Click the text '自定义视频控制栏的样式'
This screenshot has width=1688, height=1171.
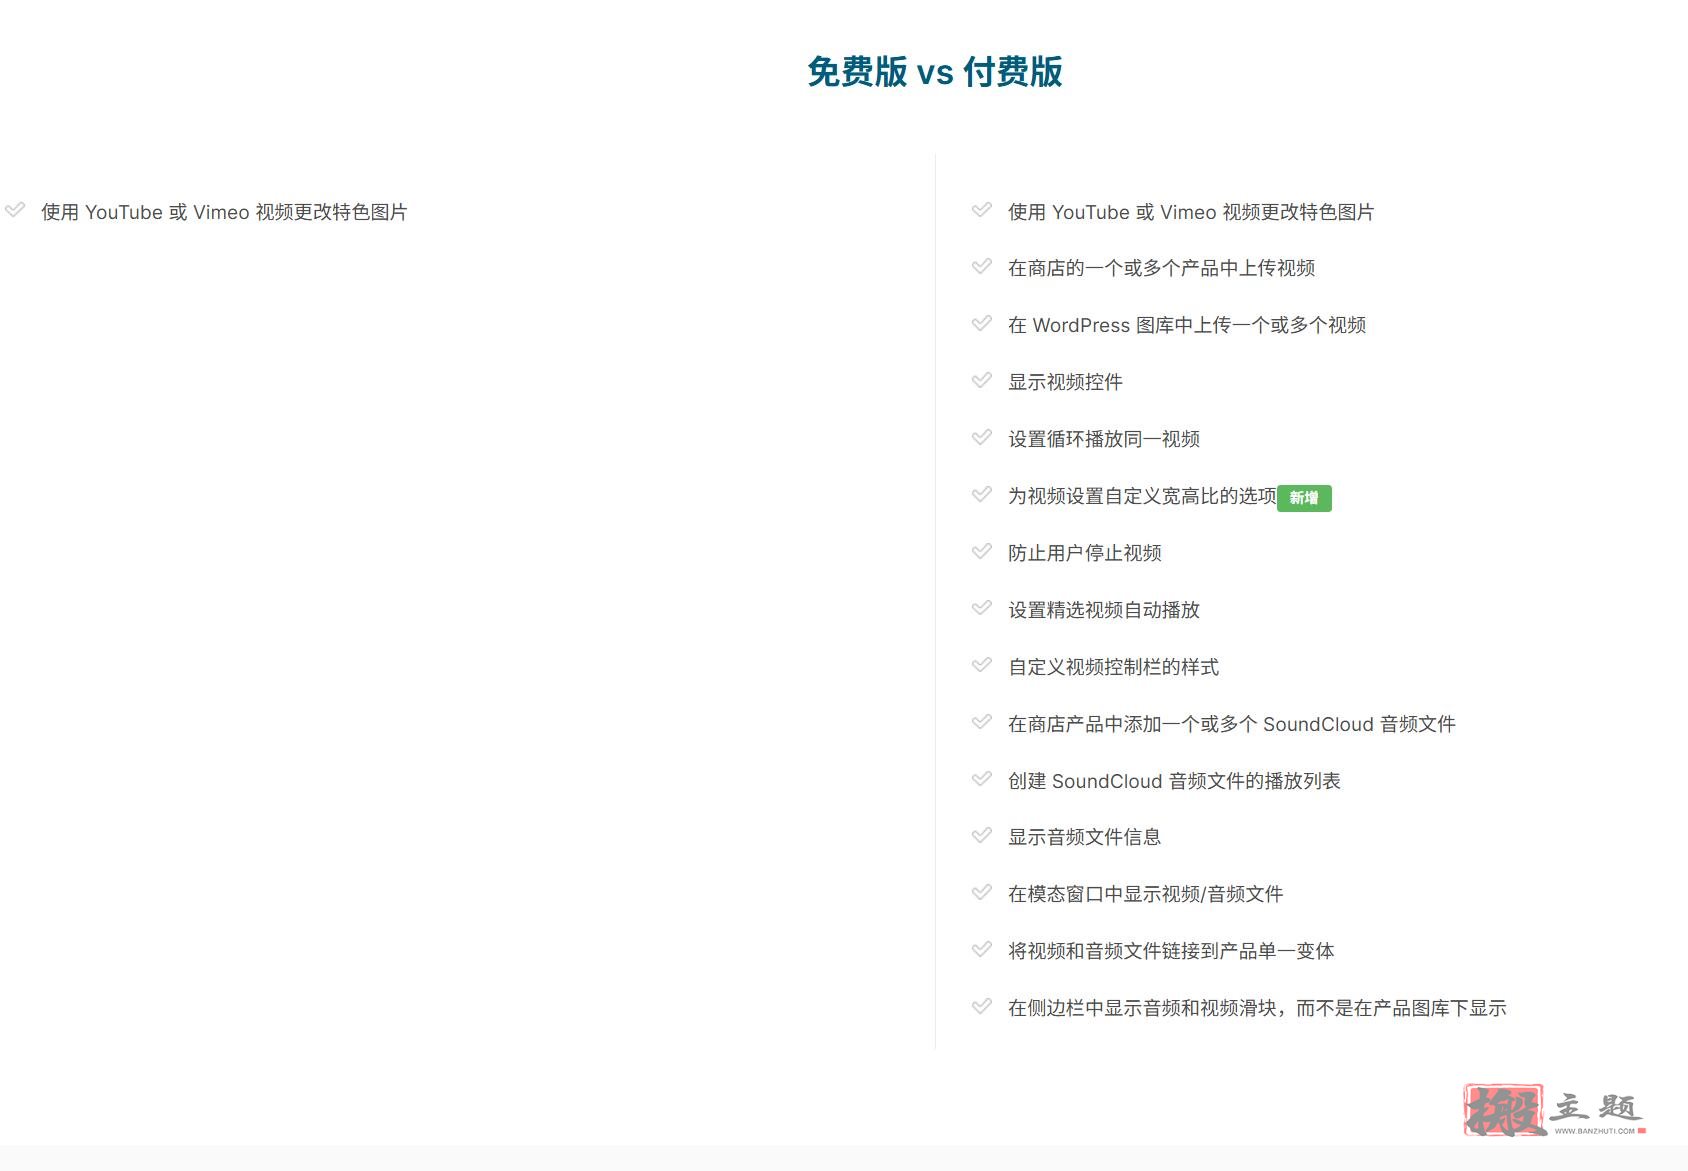[x=1113, y=667]
